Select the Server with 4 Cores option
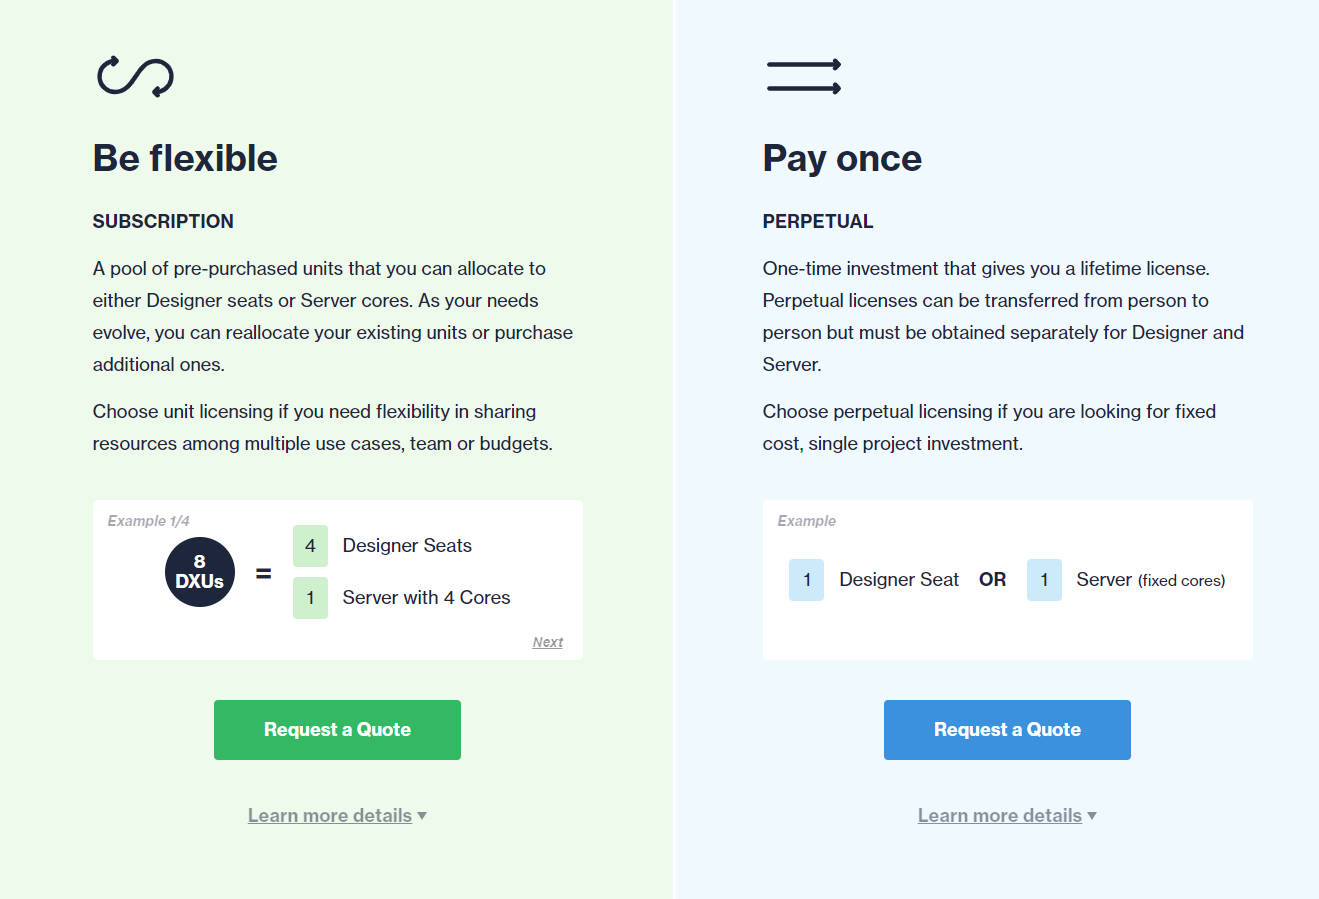 click(425, 597)
